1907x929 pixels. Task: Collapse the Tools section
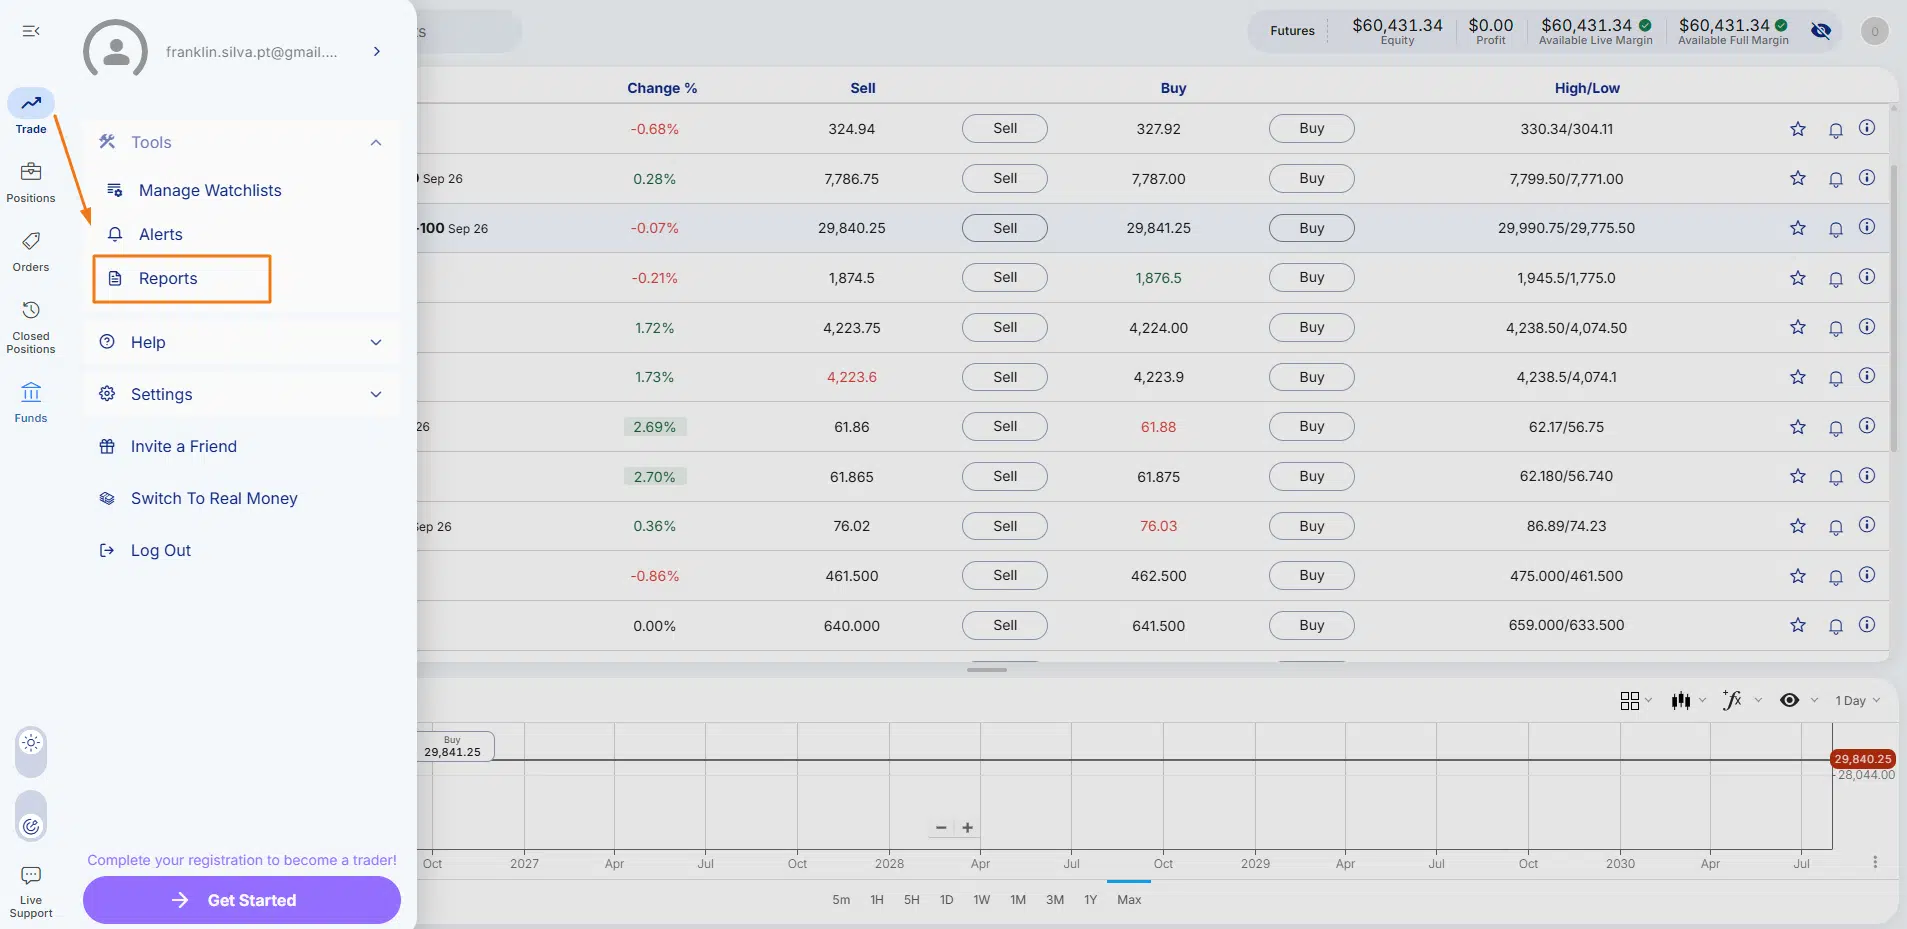[376, 142]
